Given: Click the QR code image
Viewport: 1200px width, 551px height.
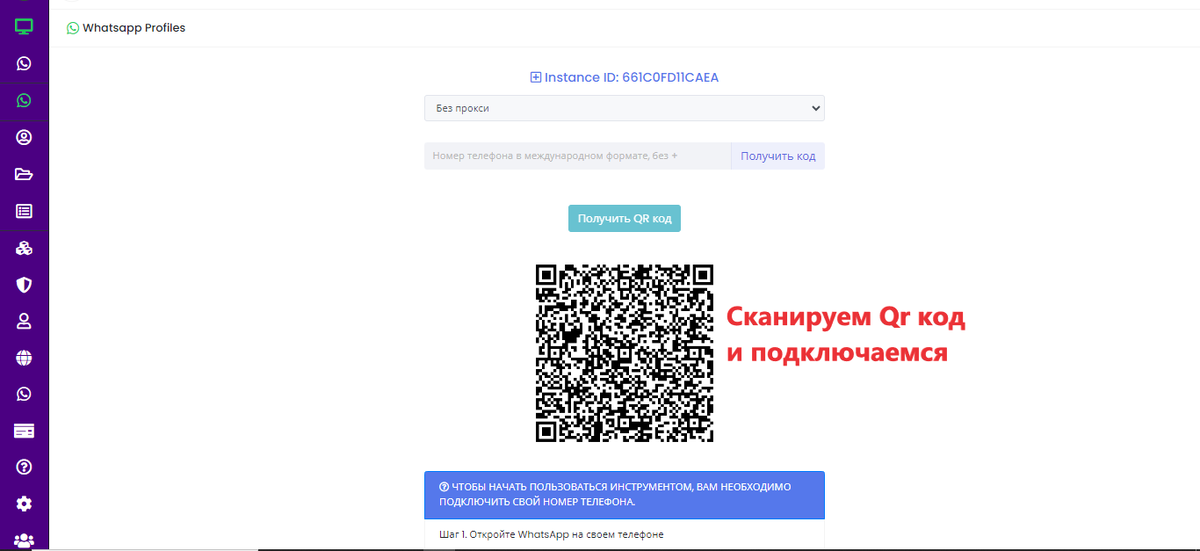Looking at the screenshot, I should (624, 353).
